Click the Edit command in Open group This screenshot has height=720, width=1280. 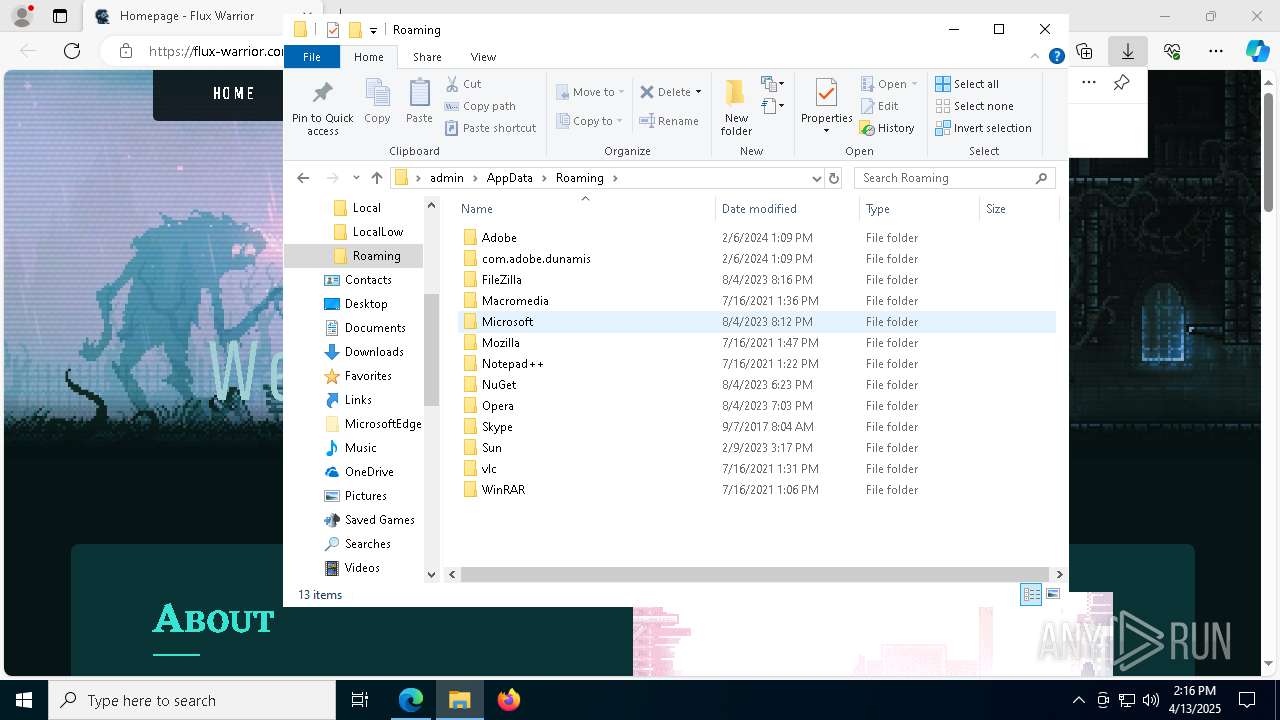coord(879,106)
